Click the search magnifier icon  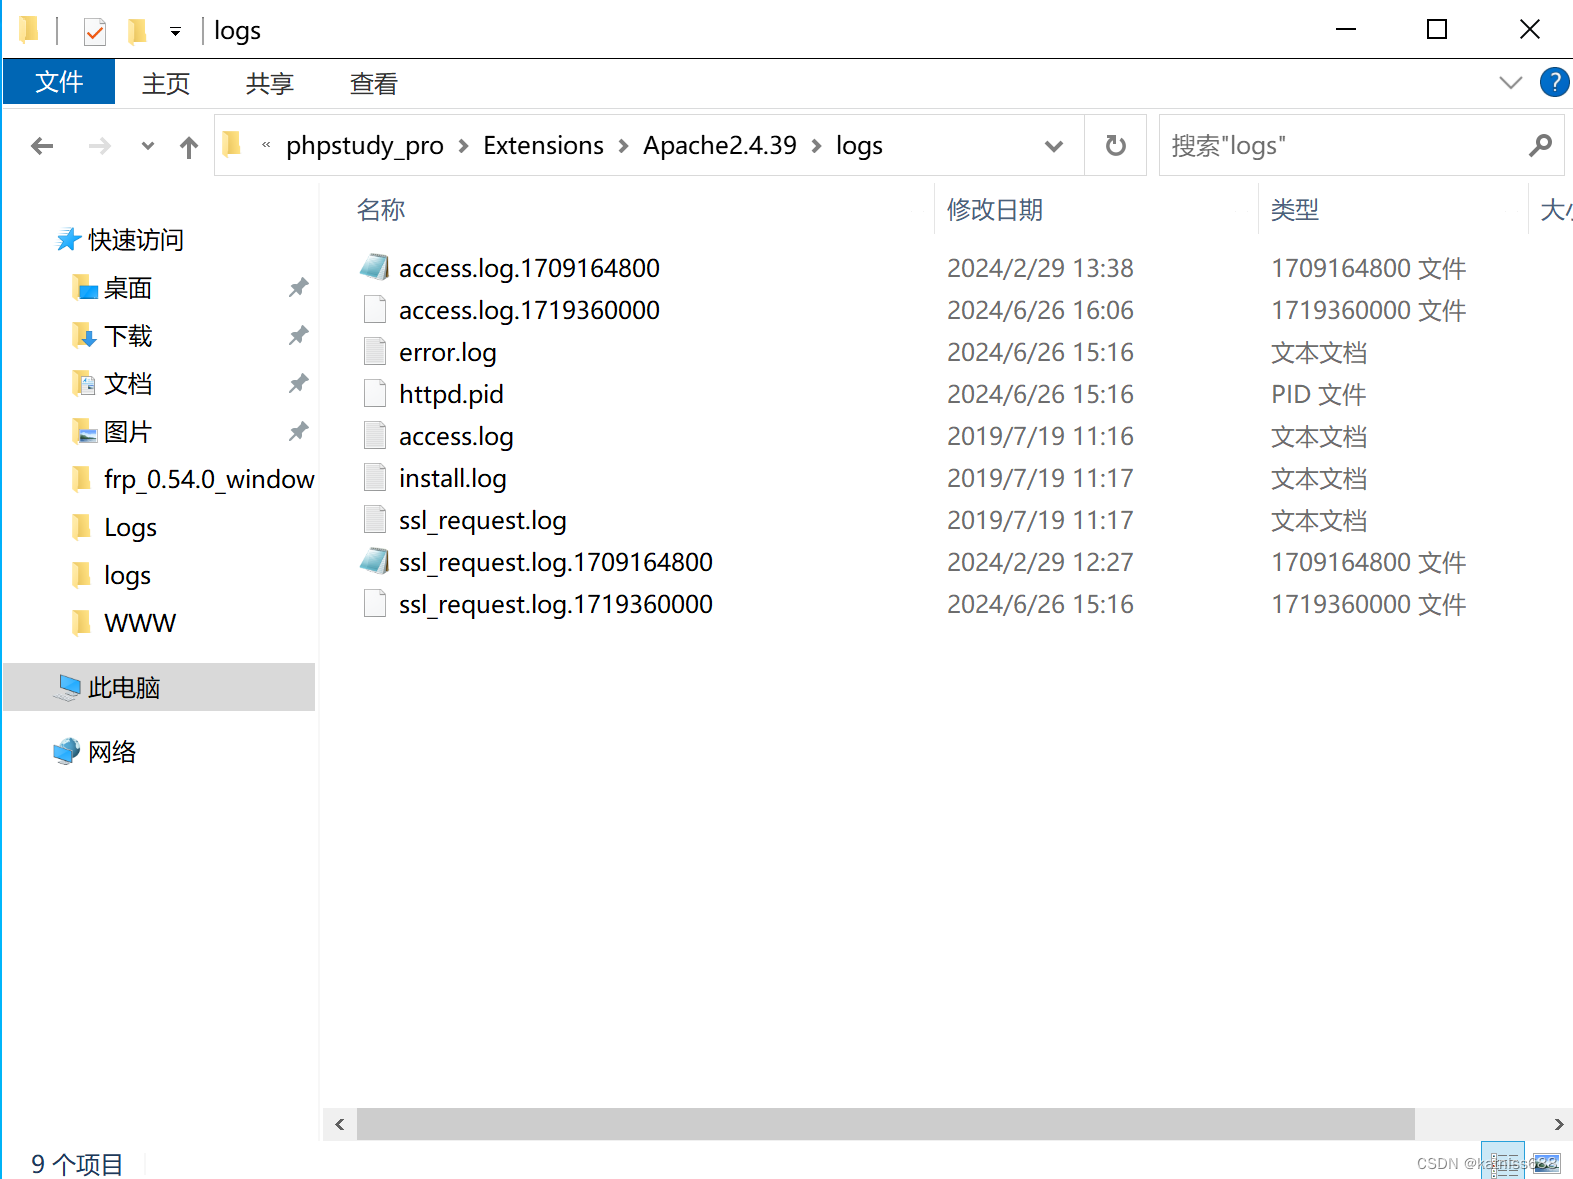click(x=1540, y=146)
